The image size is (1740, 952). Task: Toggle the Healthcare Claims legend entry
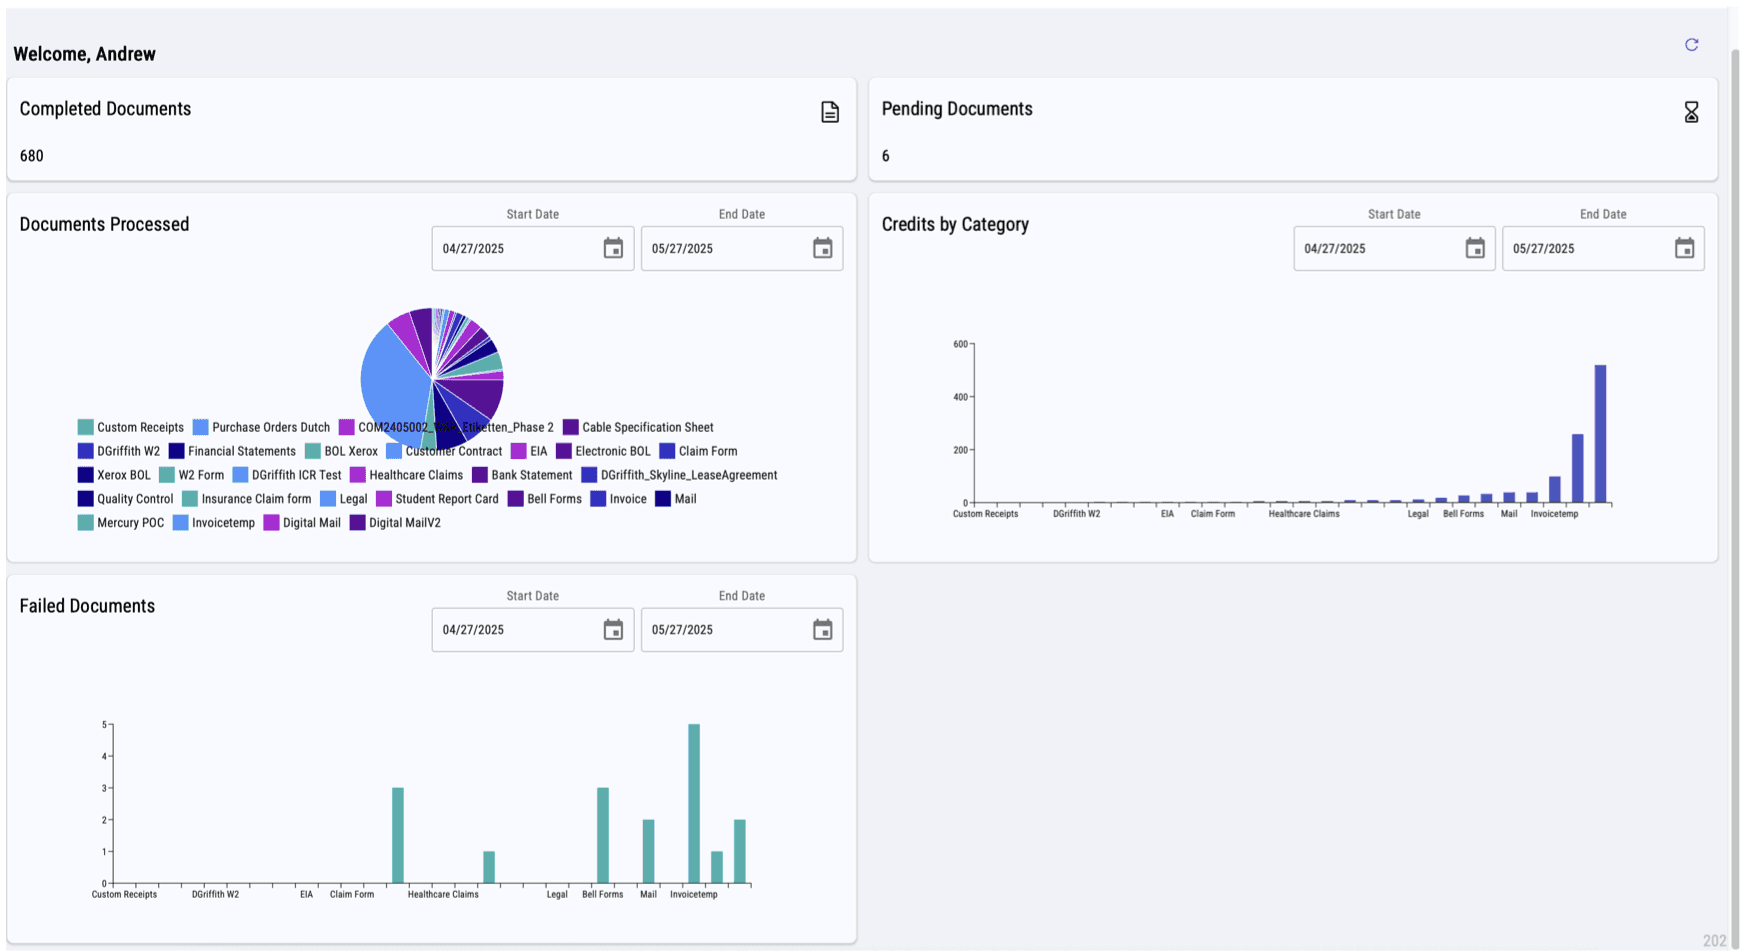[406, 475]
